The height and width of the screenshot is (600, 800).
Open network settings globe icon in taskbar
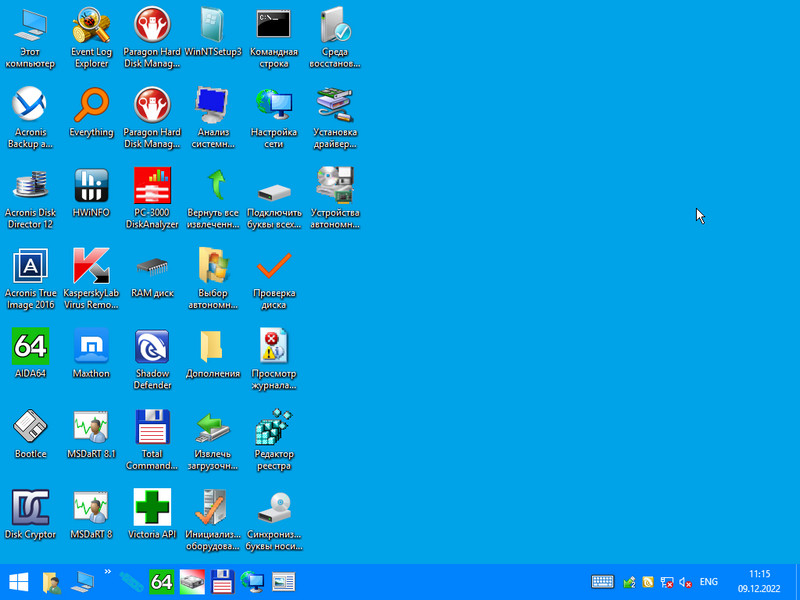(x=253, y=582)
